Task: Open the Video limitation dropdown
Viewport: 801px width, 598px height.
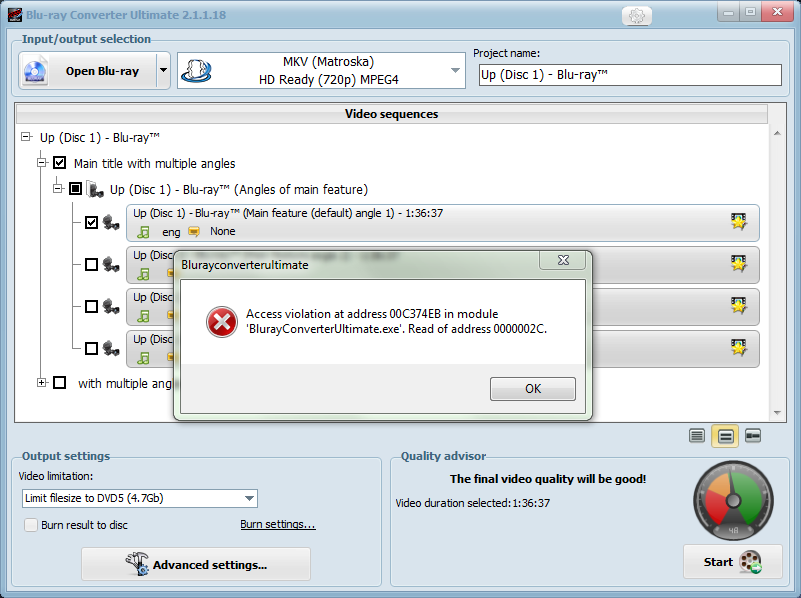Action: 139,498
